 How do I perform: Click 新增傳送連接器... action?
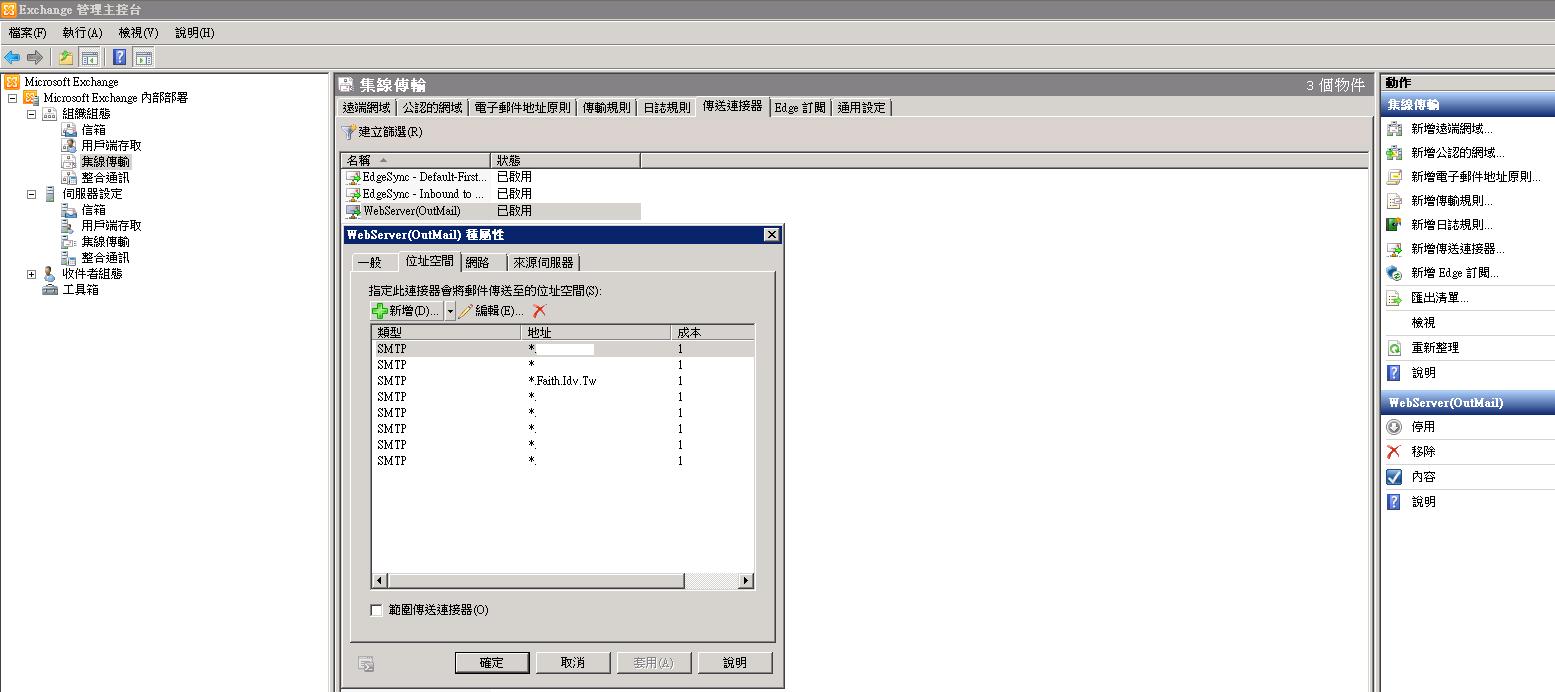point(1458,249)
